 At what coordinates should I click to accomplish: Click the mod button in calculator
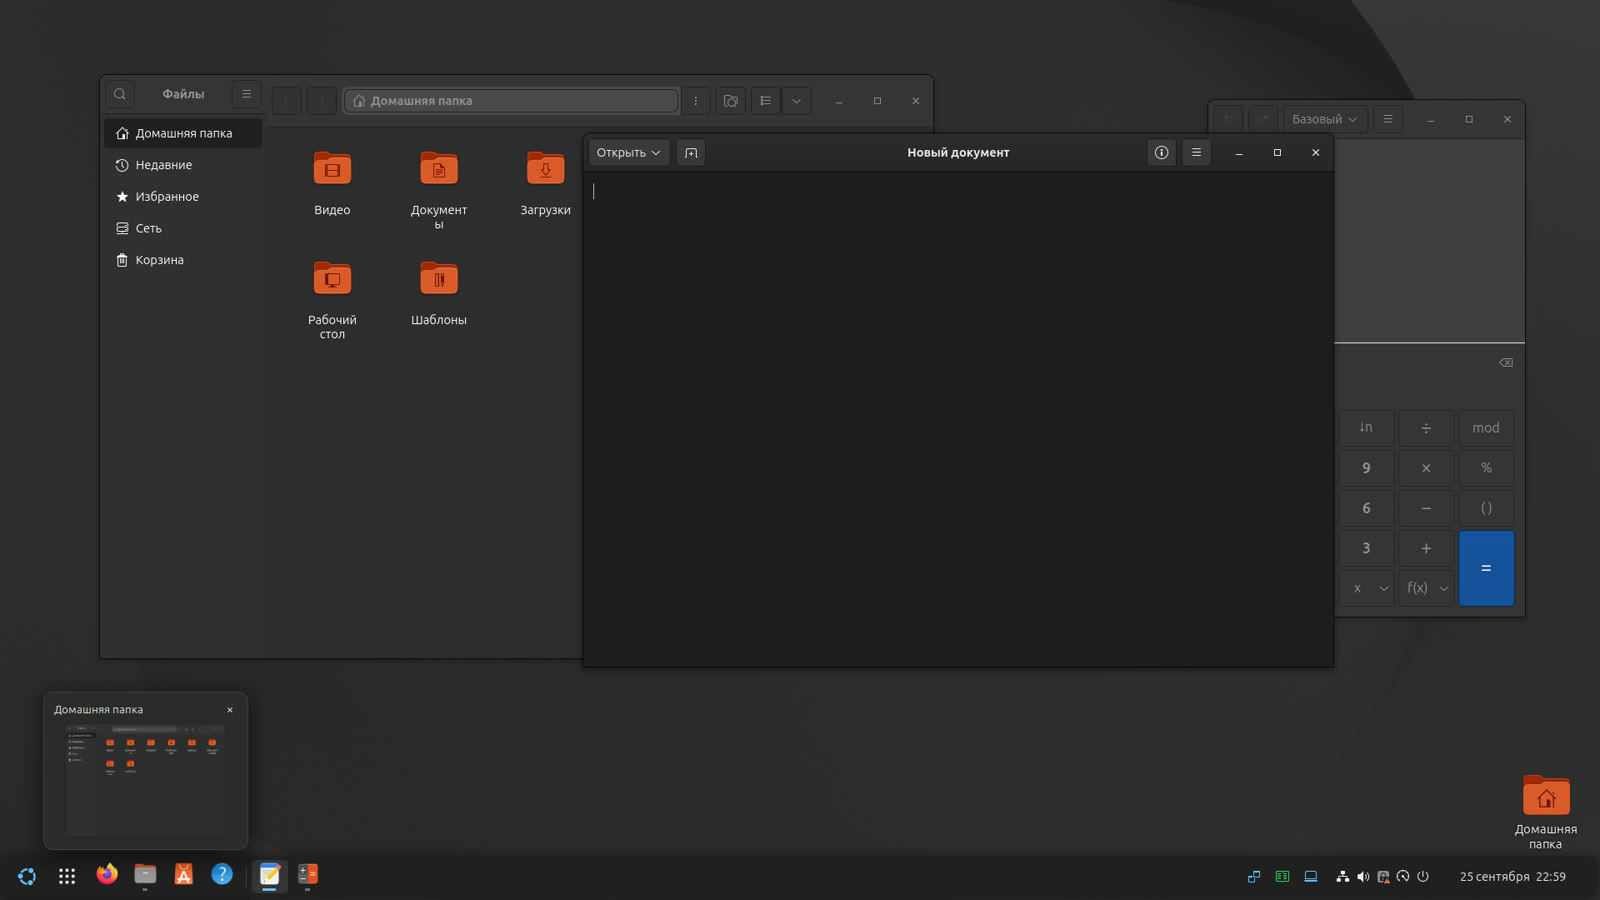1486,428
